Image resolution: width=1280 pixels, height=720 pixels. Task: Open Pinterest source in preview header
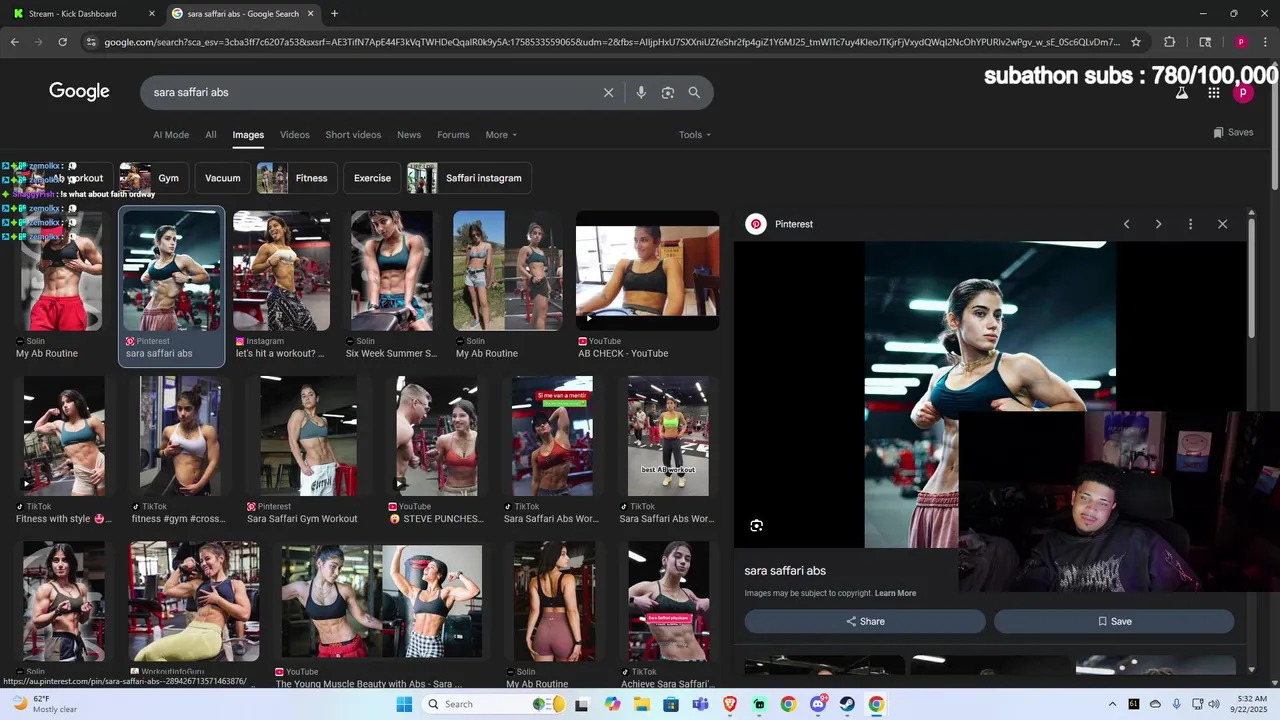pos(780,224)
